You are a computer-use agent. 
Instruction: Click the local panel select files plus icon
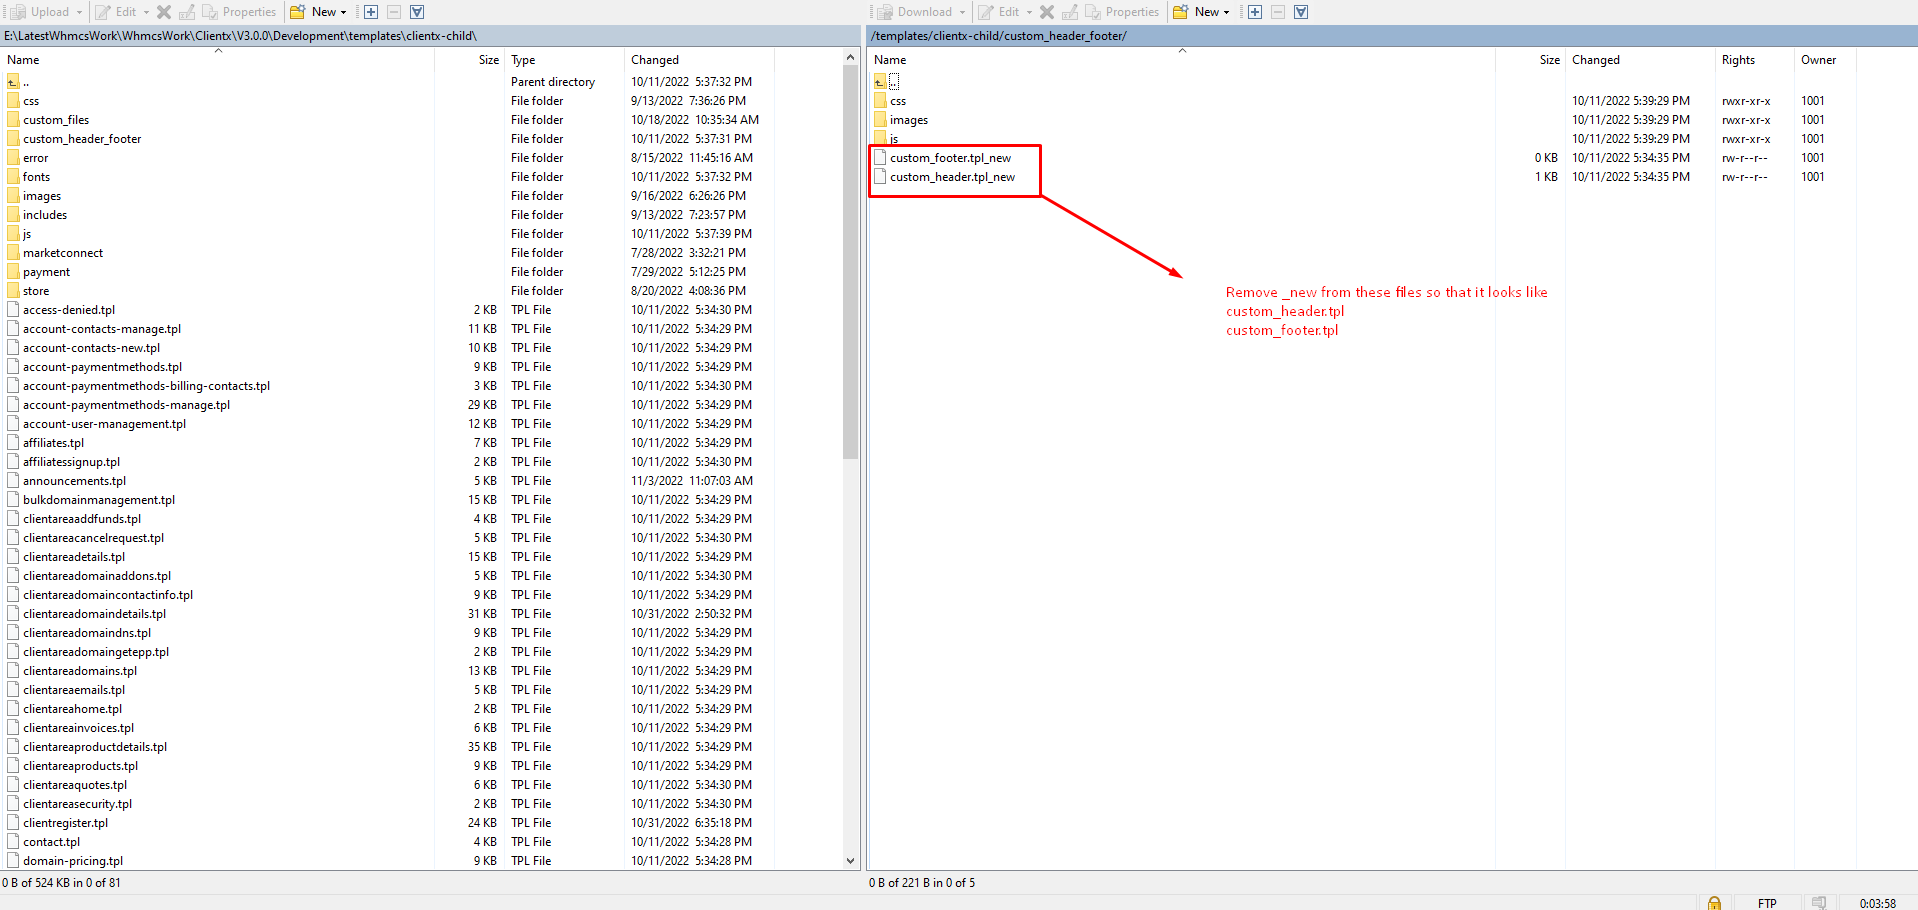pos(371,12)
